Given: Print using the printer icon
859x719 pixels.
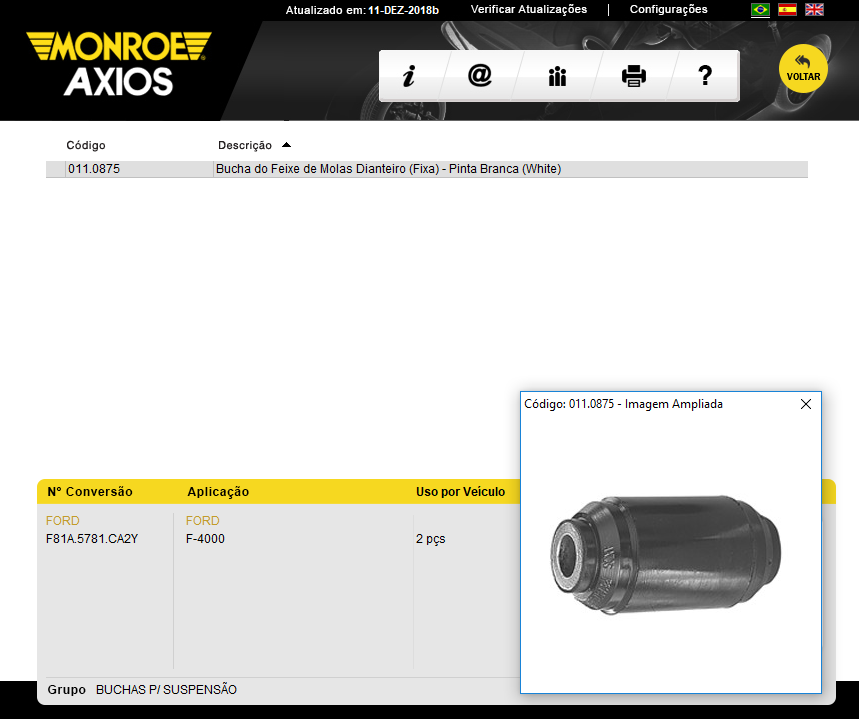Looking at the screenshot, I should click(x=634, y=77).
